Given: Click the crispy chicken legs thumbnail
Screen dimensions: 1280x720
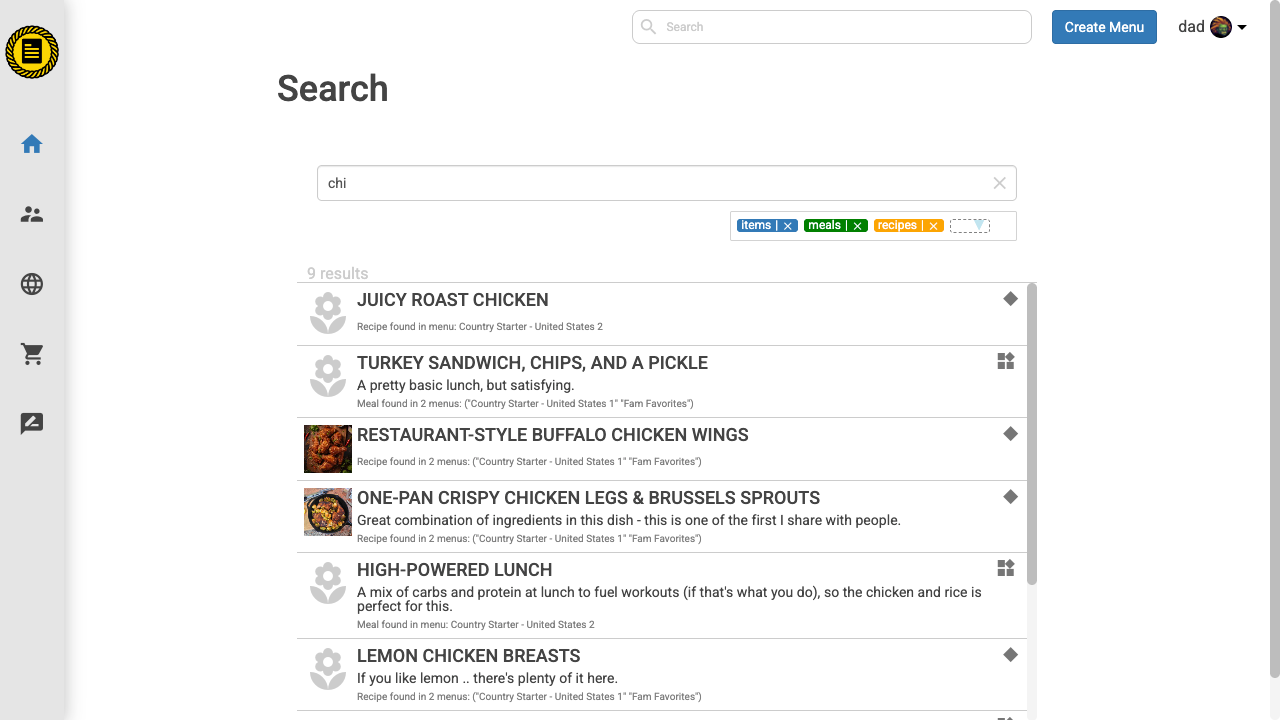Looking at the screenshot, I should pos(328,512).
